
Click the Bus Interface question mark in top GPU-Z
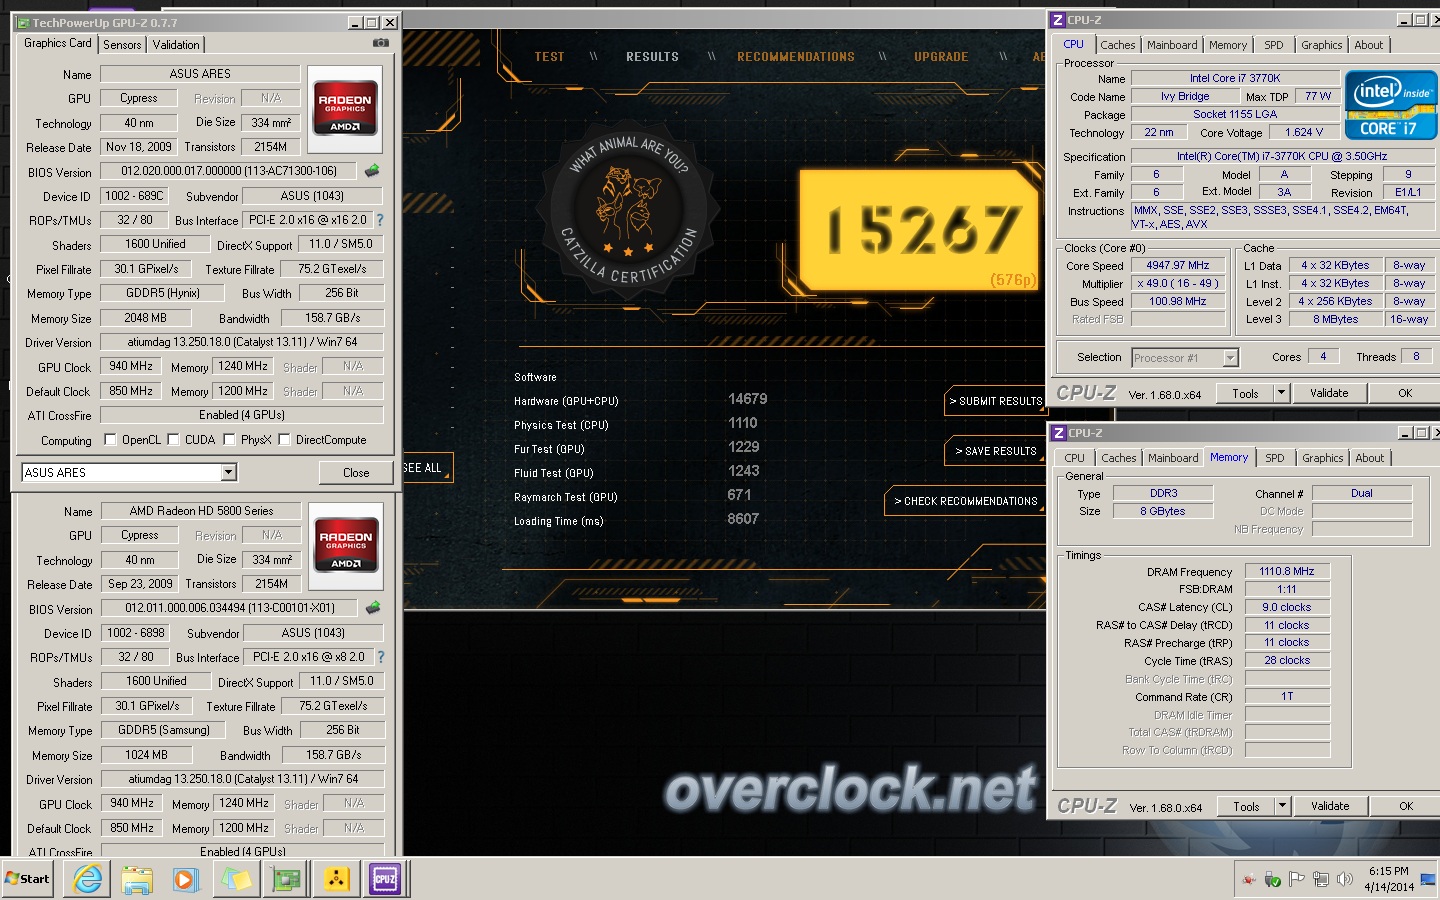coord(380,220)
